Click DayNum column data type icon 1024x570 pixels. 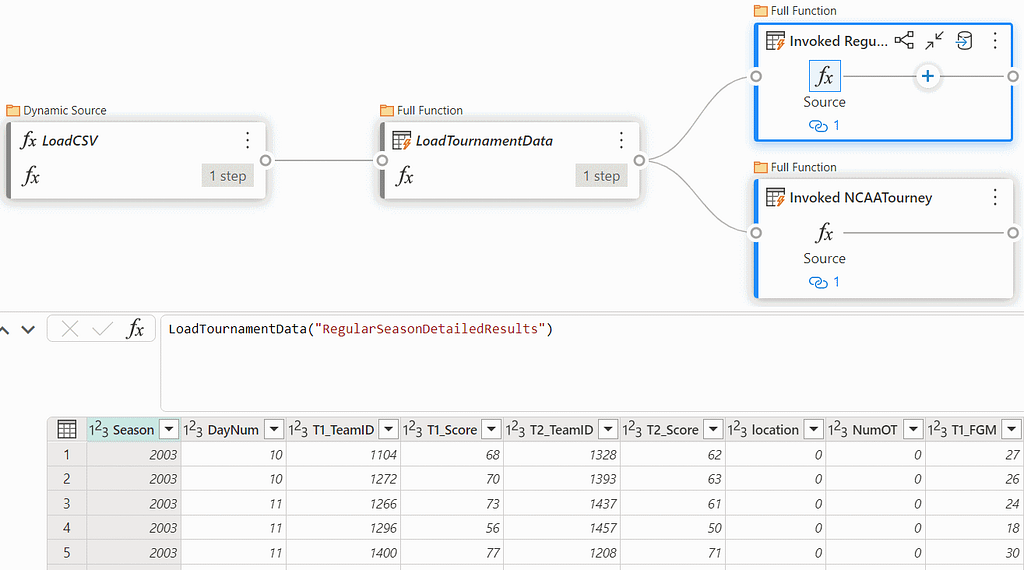pos(193,429)
